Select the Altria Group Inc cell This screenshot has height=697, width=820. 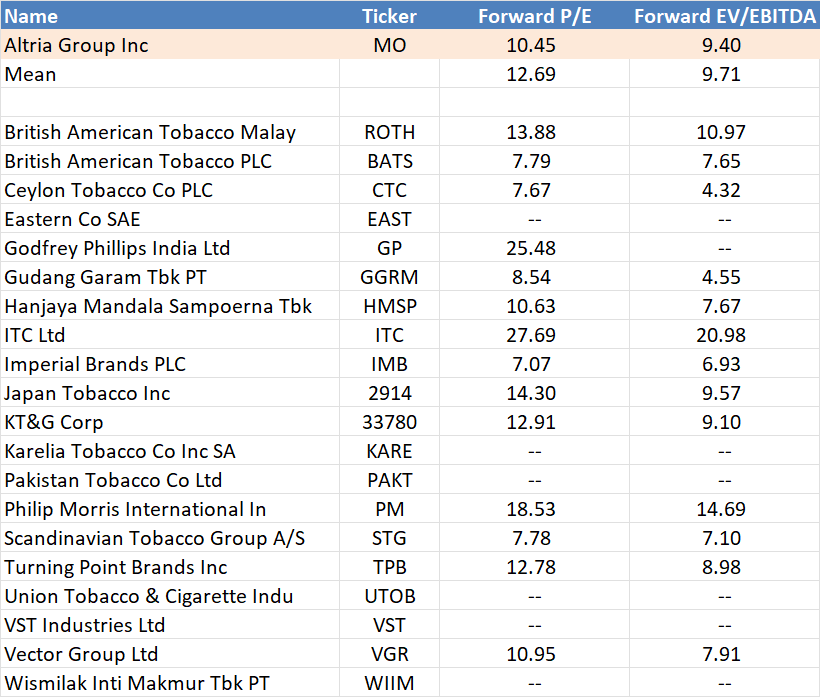point(170,45)
